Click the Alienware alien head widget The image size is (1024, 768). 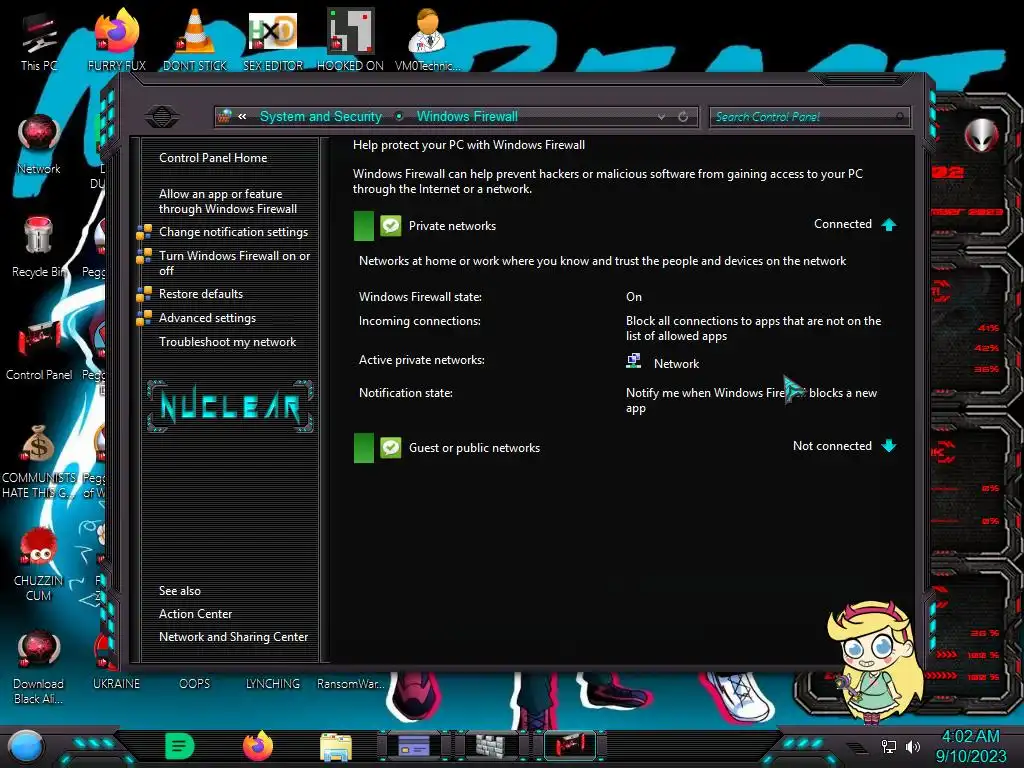tap(980, 135)
